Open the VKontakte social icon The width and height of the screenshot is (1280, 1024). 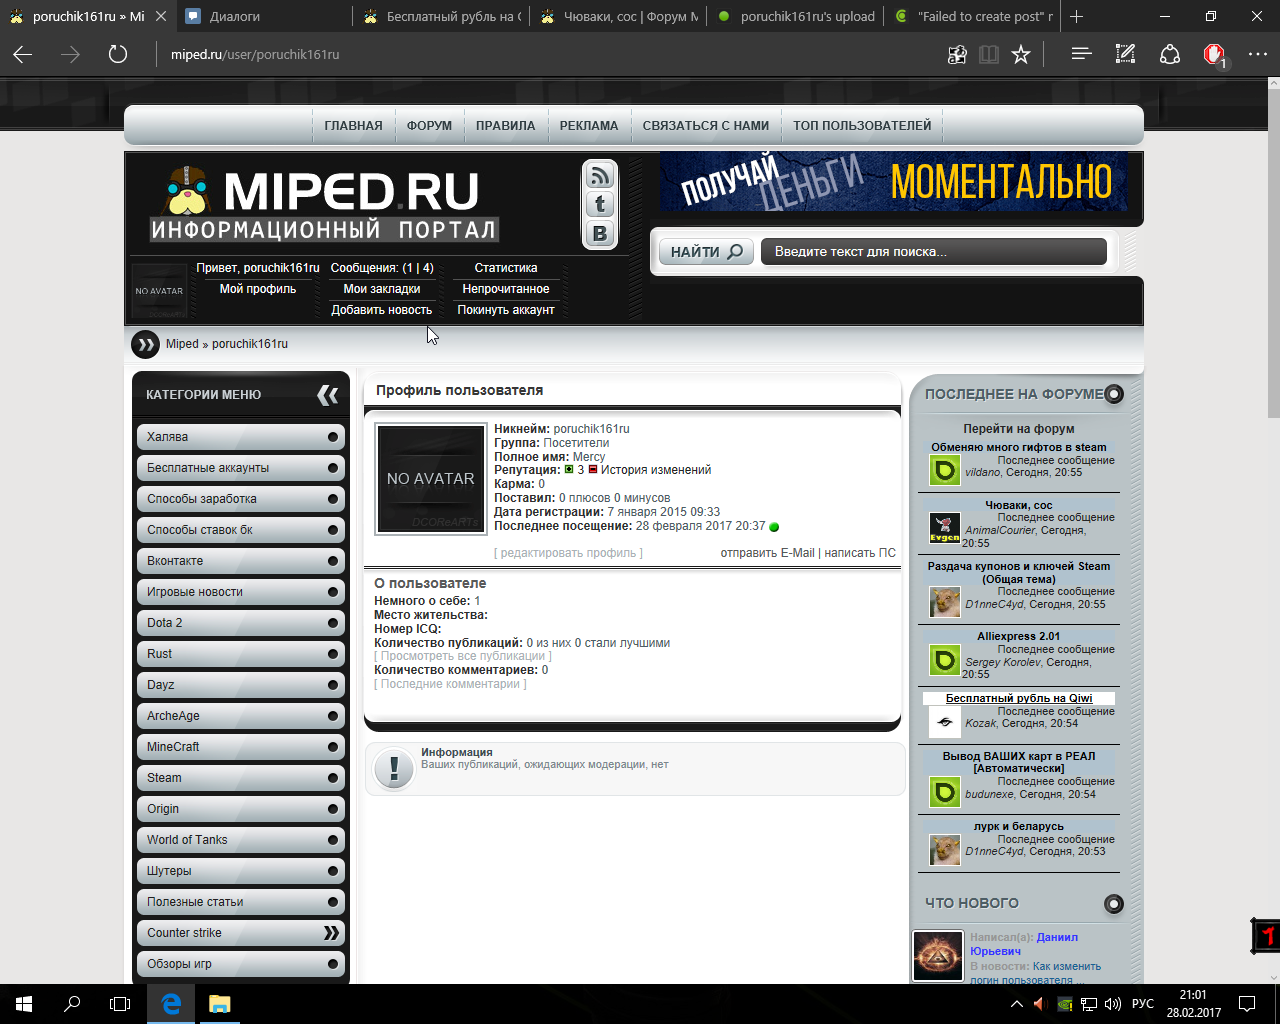tap(600, 234)
